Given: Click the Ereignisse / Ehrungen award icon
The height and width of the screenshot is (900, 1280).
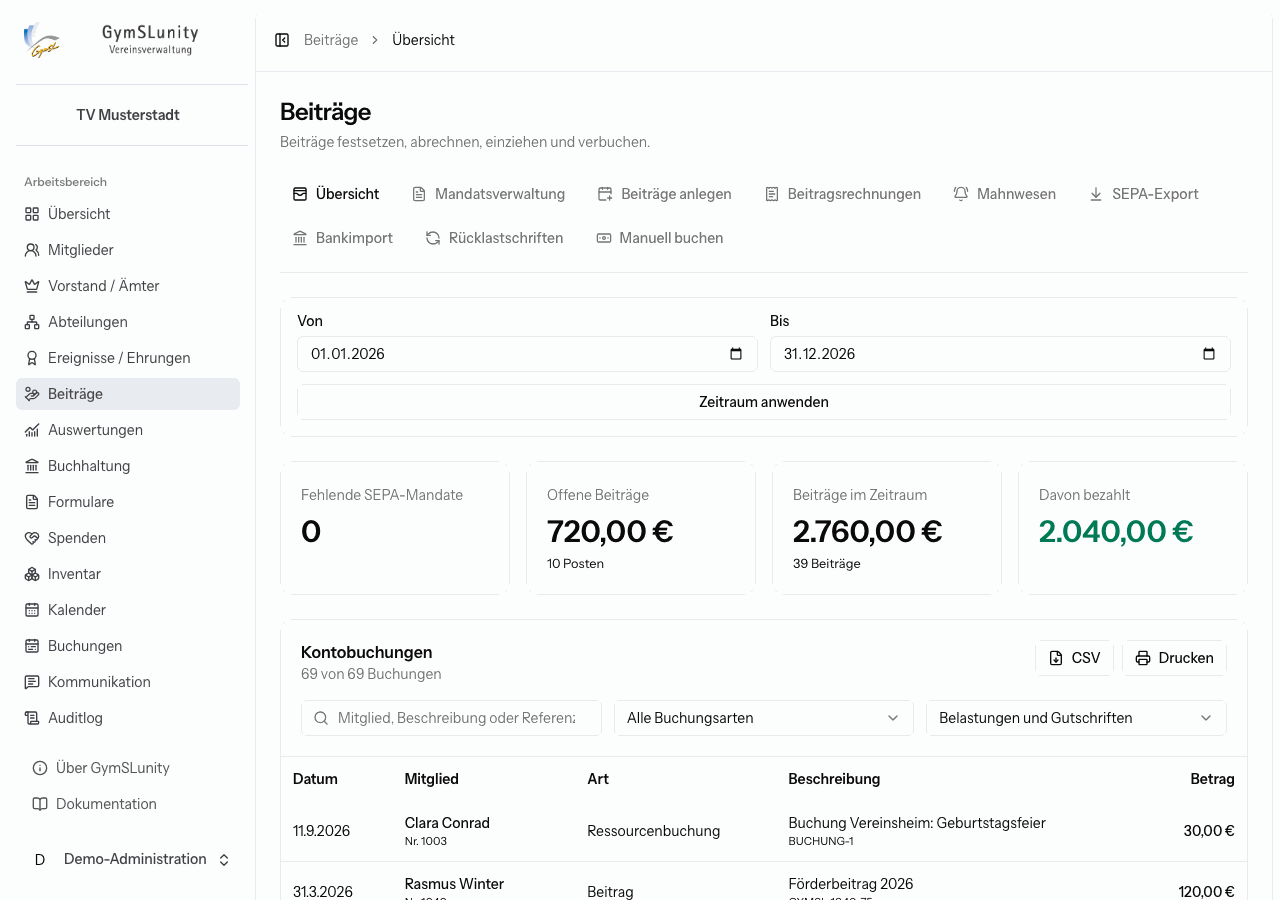Looking at the screenshot, I should point(32,358).
